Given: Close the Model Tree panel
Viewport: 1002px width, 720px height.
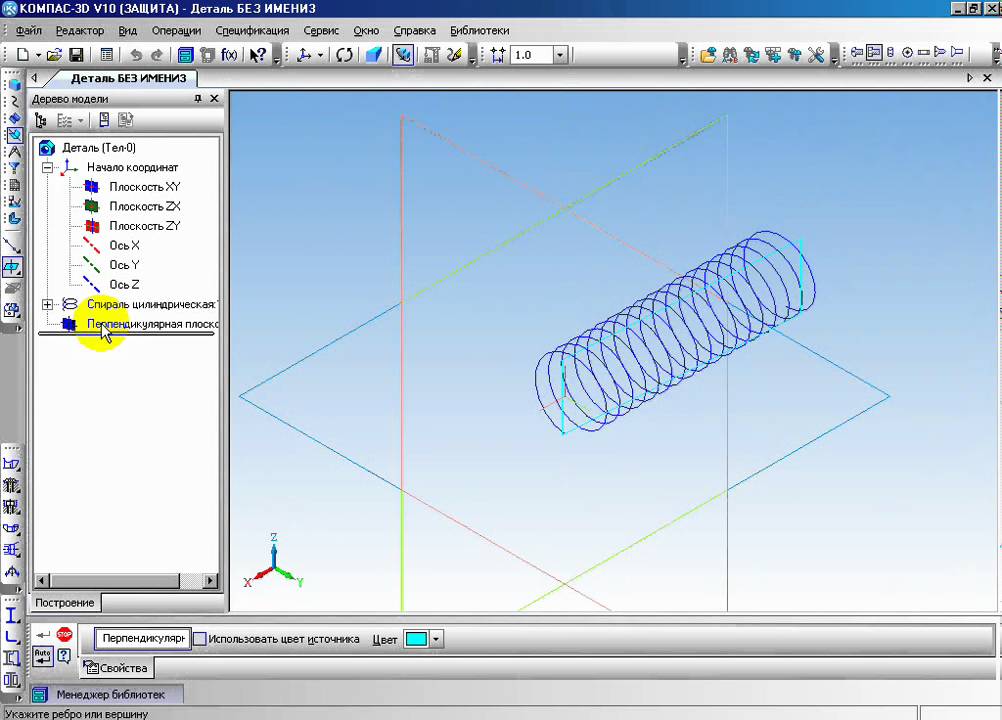Looking at the screenshot, I should pos(215,98).
